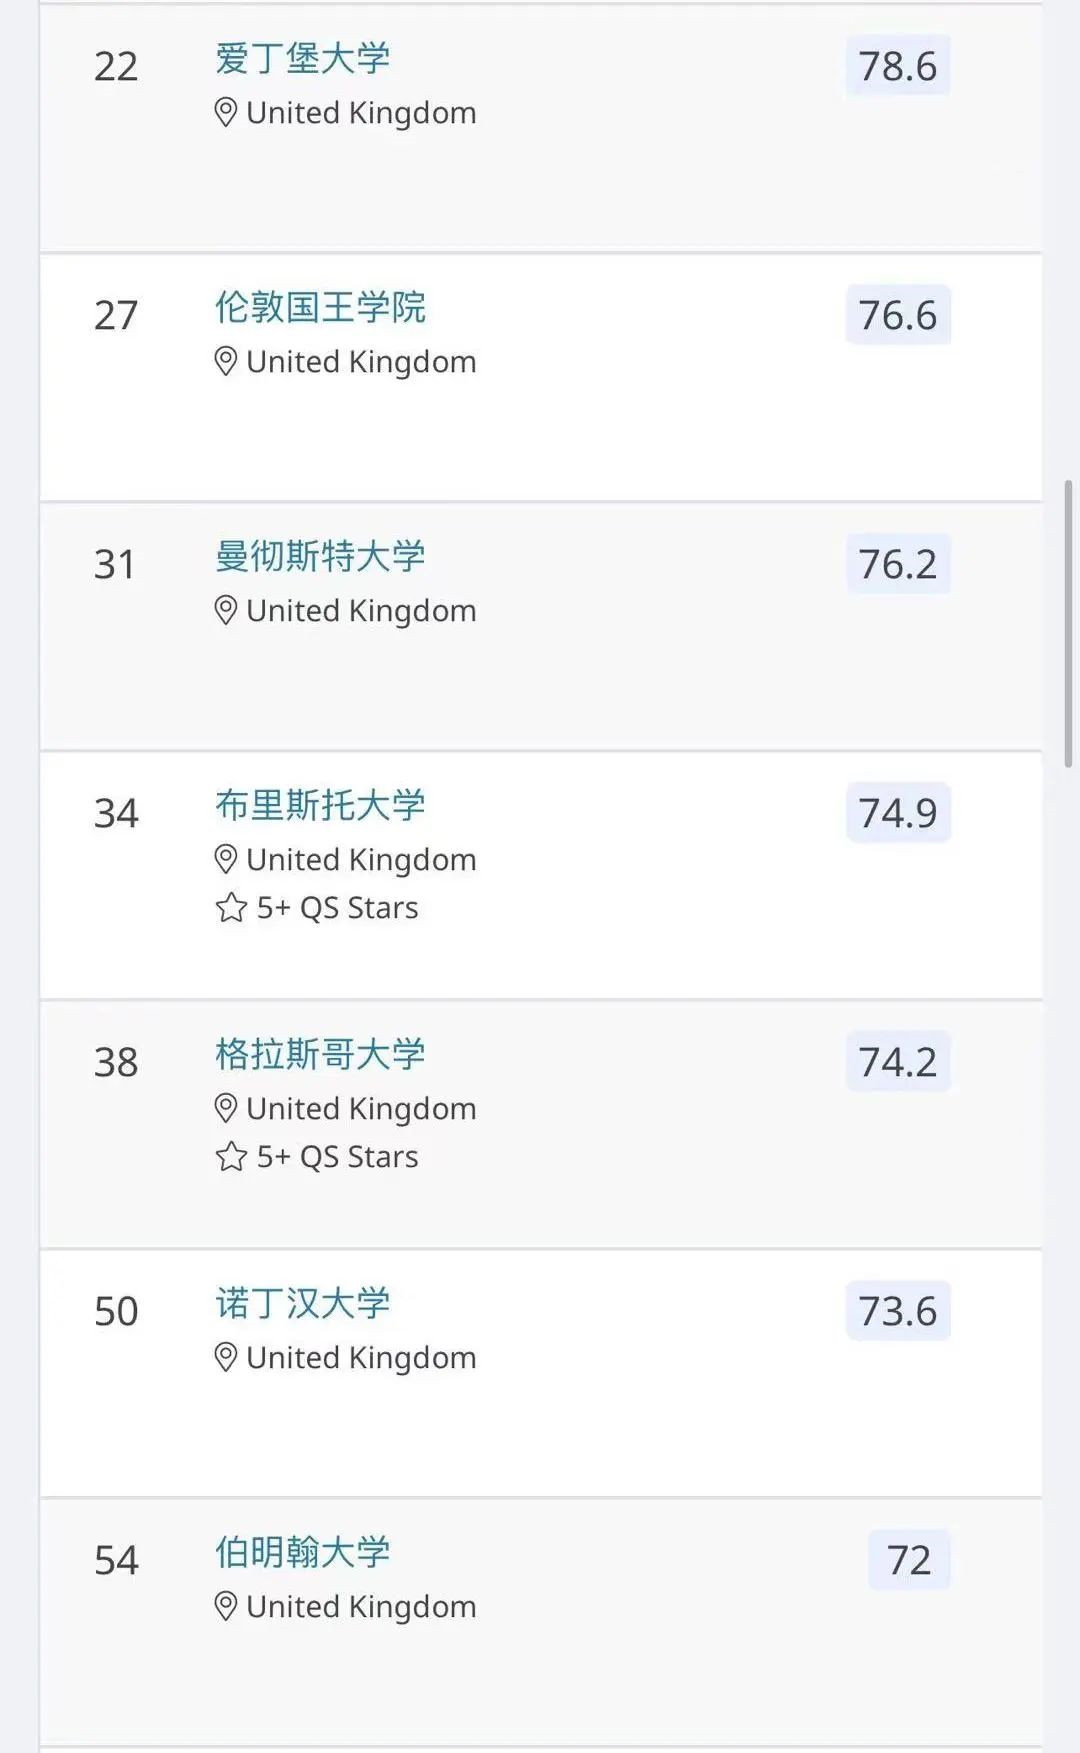Click location pin icon under 爱丁堡大学
This screenshot has width=1080, height=1753.
tap(226, 113)
